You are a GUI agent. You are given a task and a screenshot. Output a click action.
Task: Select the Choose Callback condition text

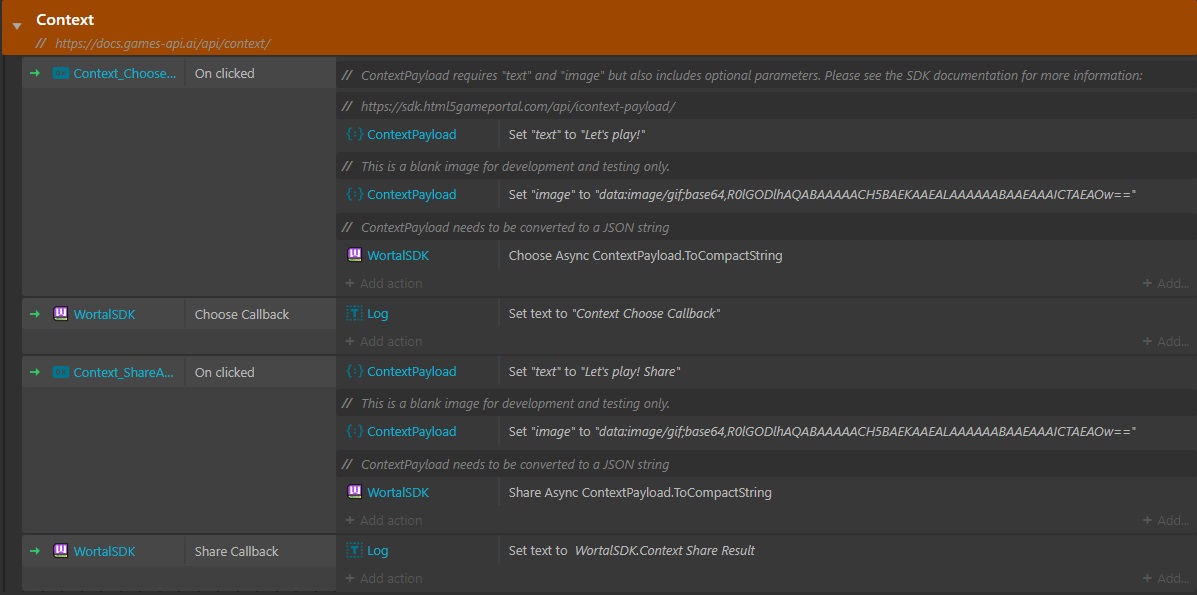pos(241,313)
